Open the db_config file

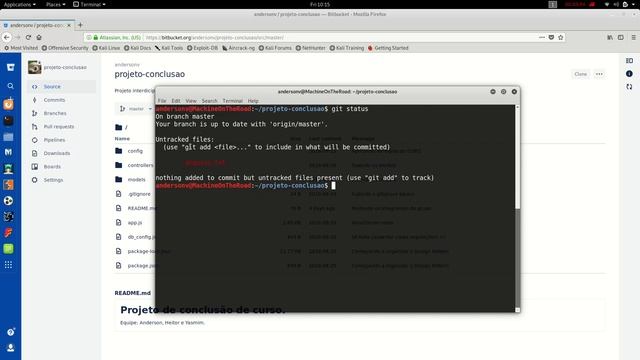tap(141, 237)
